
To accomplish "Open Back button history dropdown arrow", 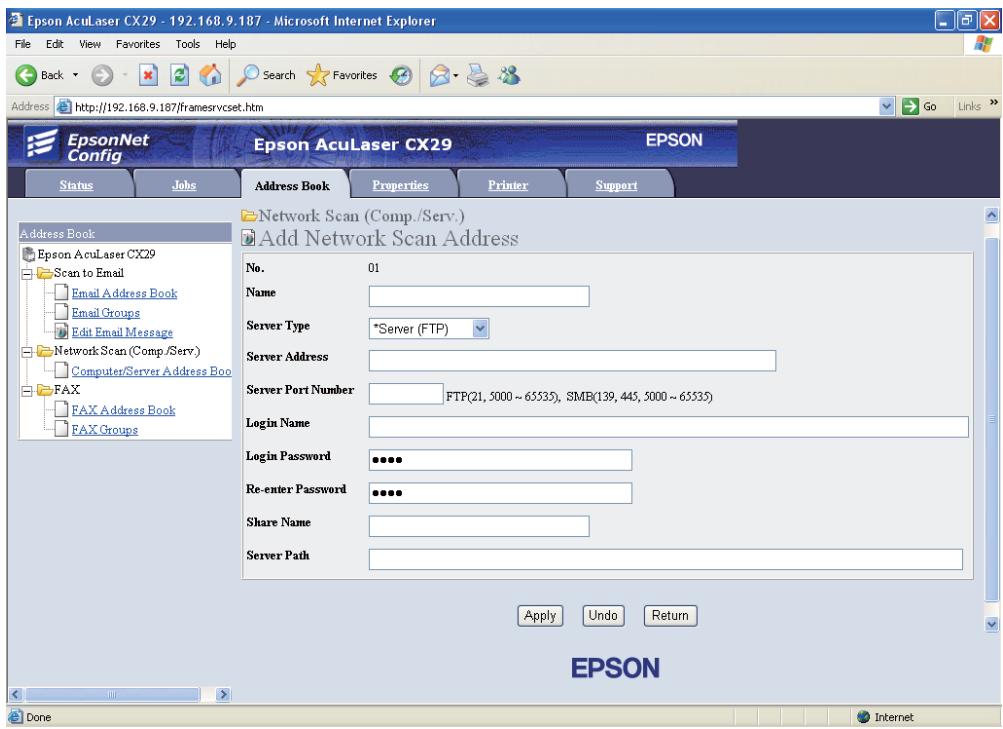I will (x=75, y=75).
